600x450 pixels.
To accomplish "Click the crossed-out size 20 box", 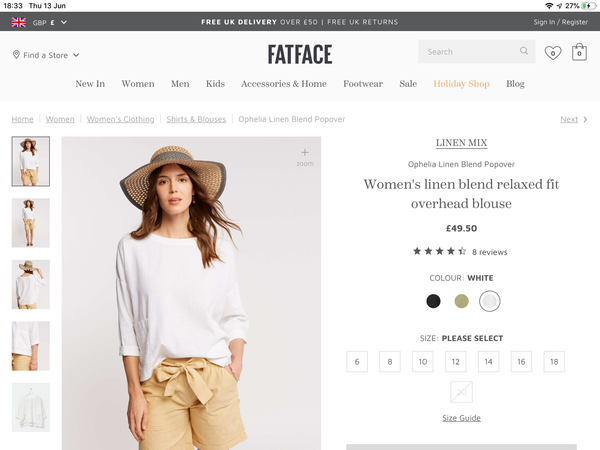I will 461,392.
